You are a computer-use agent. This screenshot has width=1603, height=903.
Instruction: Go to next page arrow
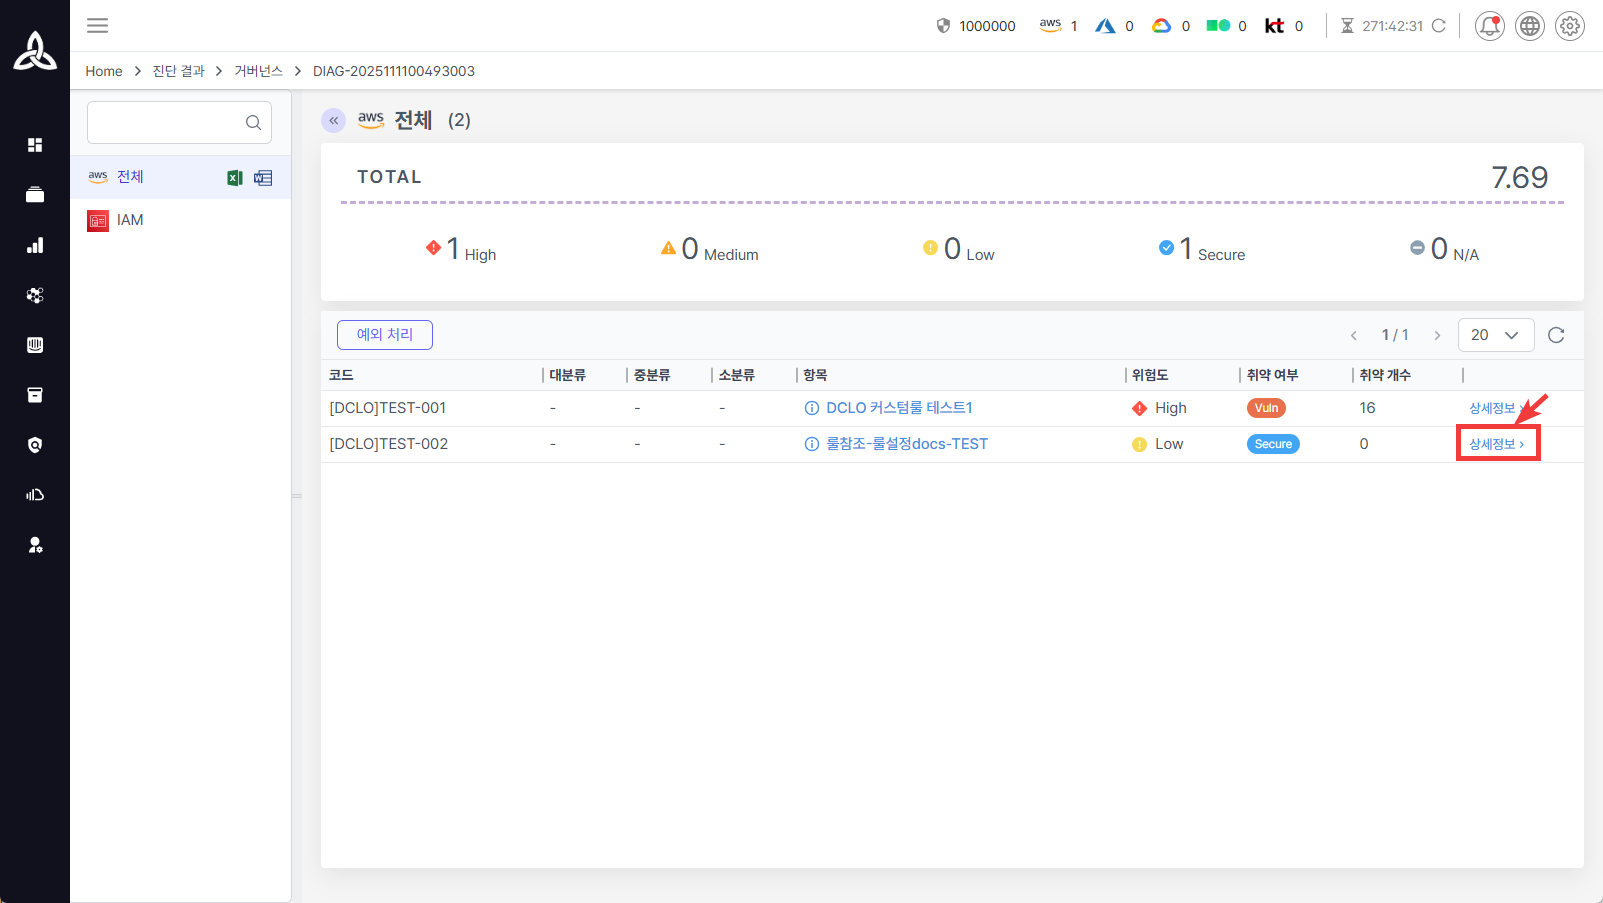point(1437,335)
